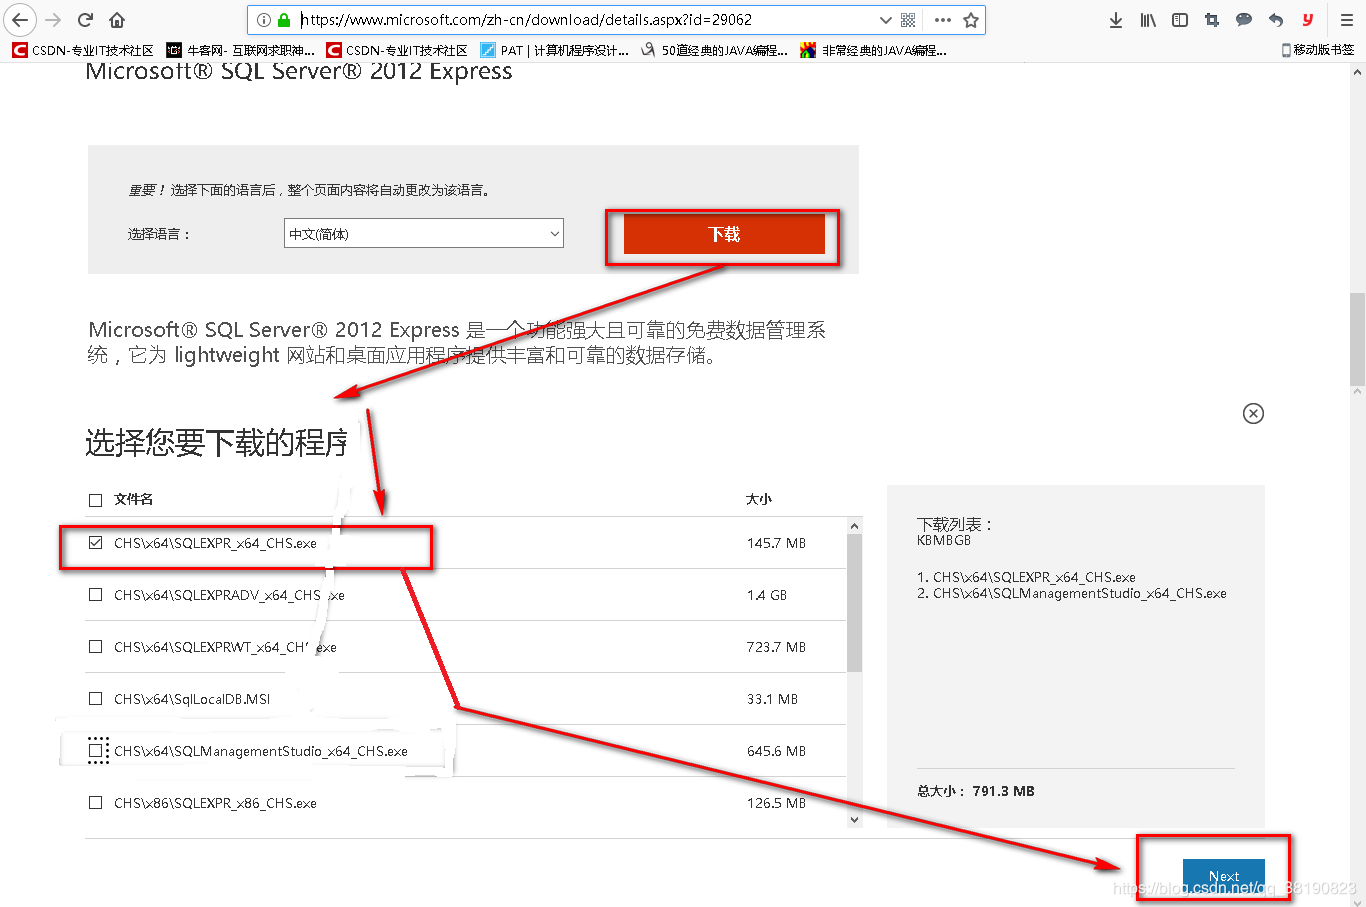Expand the 选择语言 language dropdown
This screenshot has height=907, width=1366.
[424, 234]
